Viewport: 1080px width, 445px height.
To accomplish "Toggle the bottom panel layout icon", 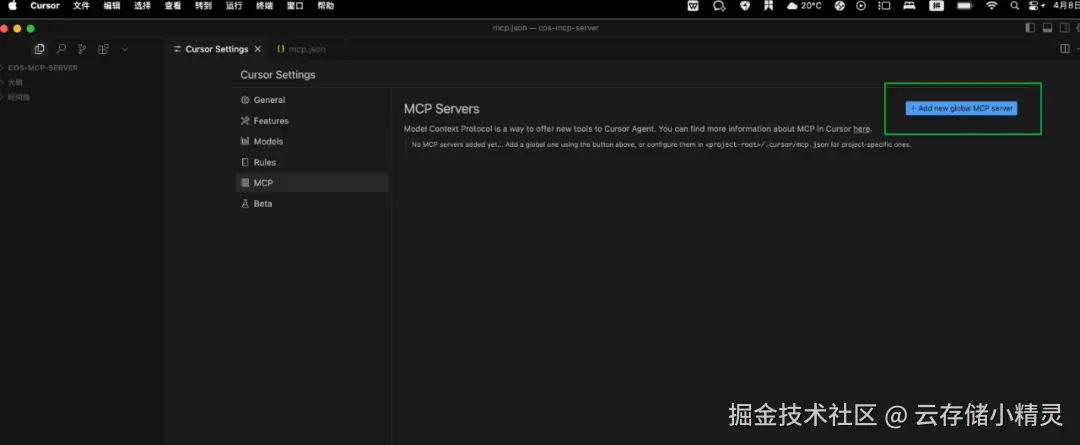I will click(1048, 28).
